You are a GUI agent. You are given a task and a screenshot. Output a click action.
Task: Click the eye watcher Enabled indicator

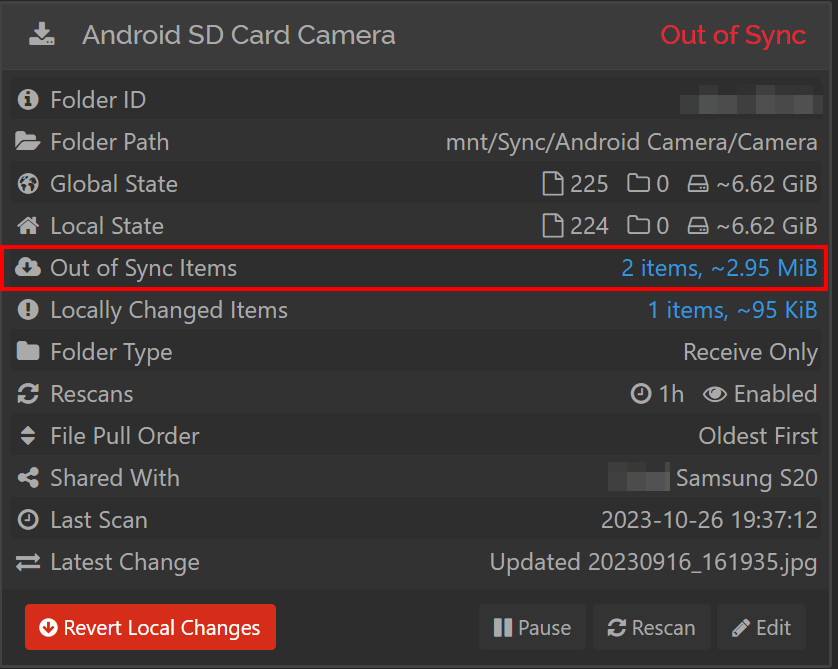(x=760, y=394)
